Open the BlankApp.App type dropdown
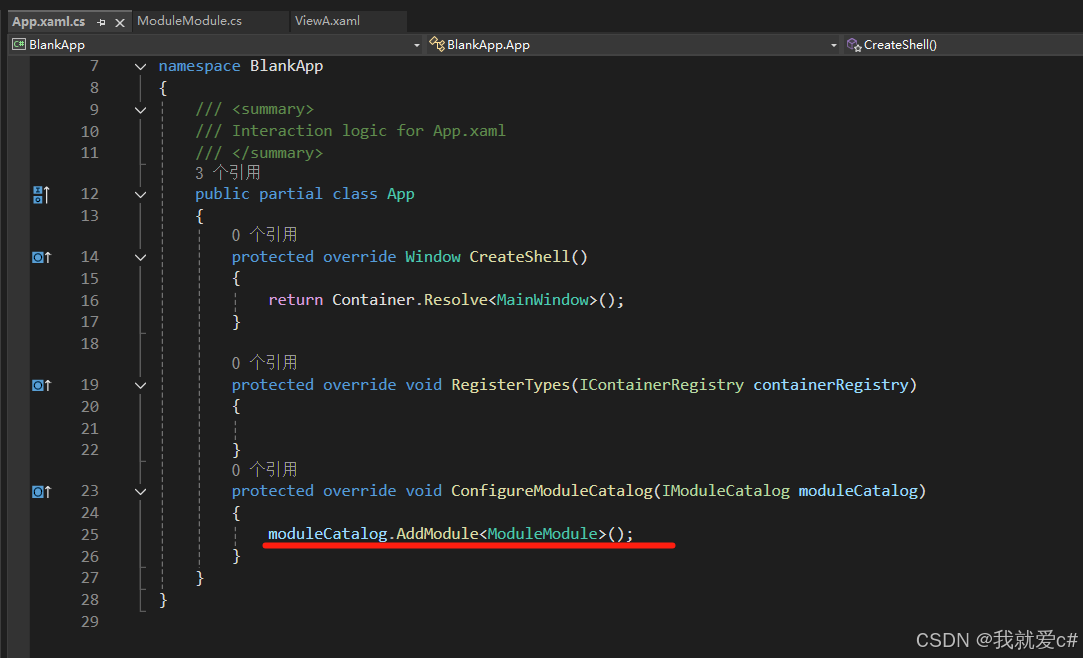The height and width of the screenshot is (658, 1083). (834, 44)
